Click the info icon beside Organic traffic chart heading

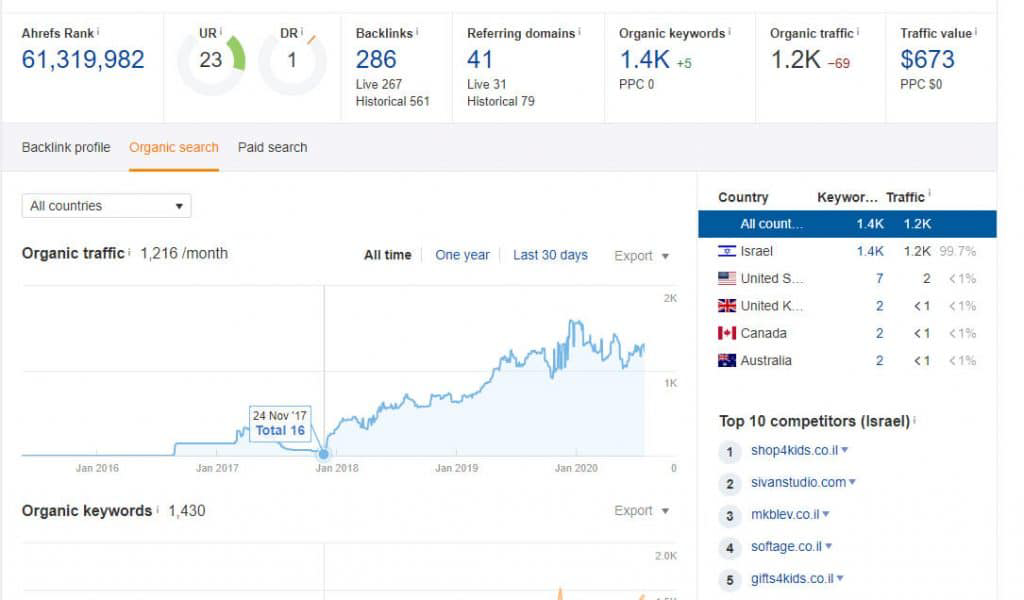click(x=129, y=251)
